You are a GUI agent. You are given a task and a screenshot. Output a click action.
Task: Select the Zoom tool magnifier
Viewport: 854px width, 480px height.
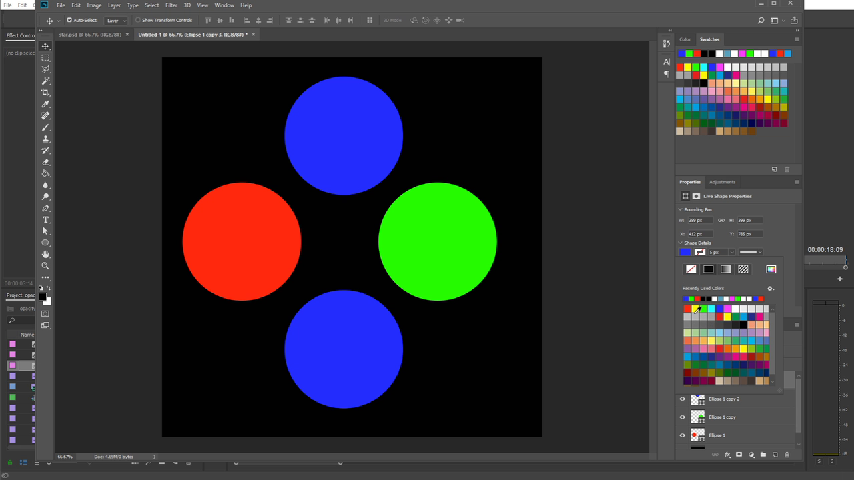[46, 265]
